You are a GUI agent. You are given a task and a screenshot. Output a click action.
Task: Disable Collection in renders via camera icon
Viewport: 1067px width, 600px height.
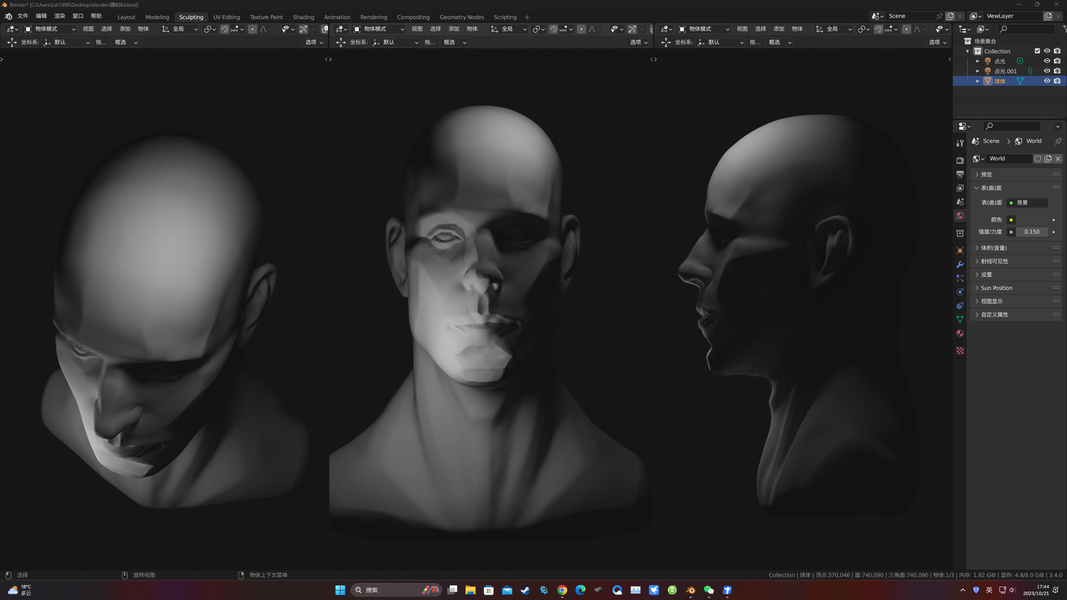click(1057, 51)
